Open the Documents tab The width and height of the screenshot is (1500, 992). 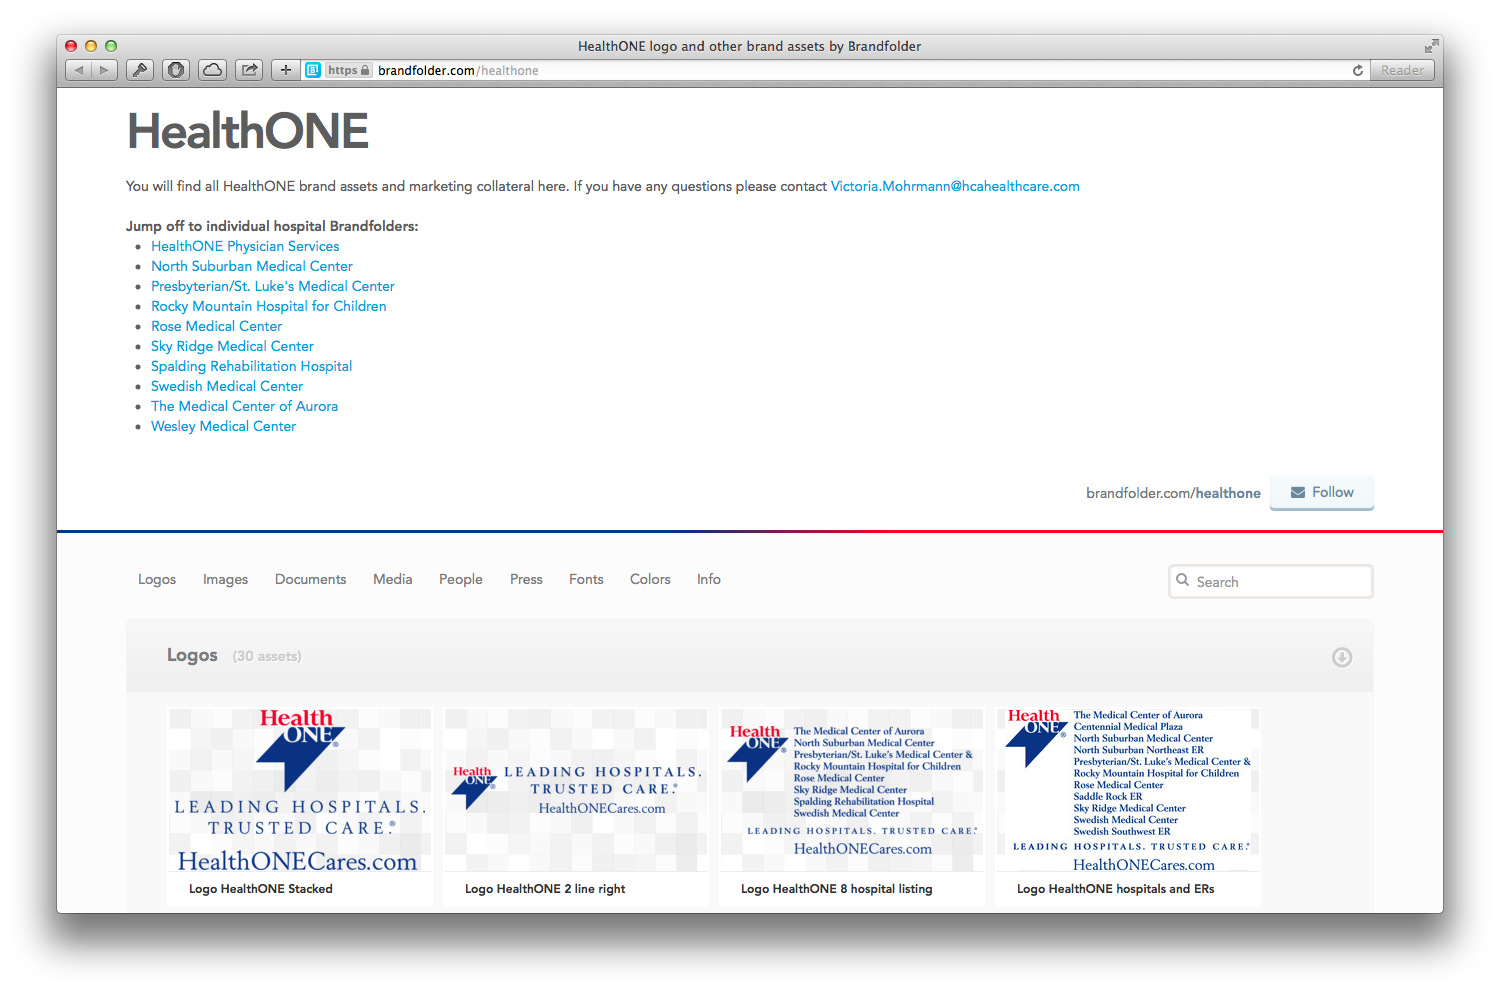310,579
